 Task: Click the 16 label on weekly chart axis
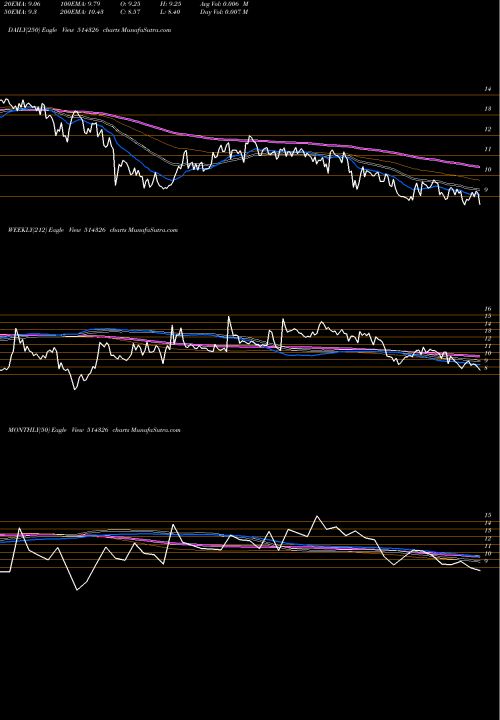coord(488,309)
